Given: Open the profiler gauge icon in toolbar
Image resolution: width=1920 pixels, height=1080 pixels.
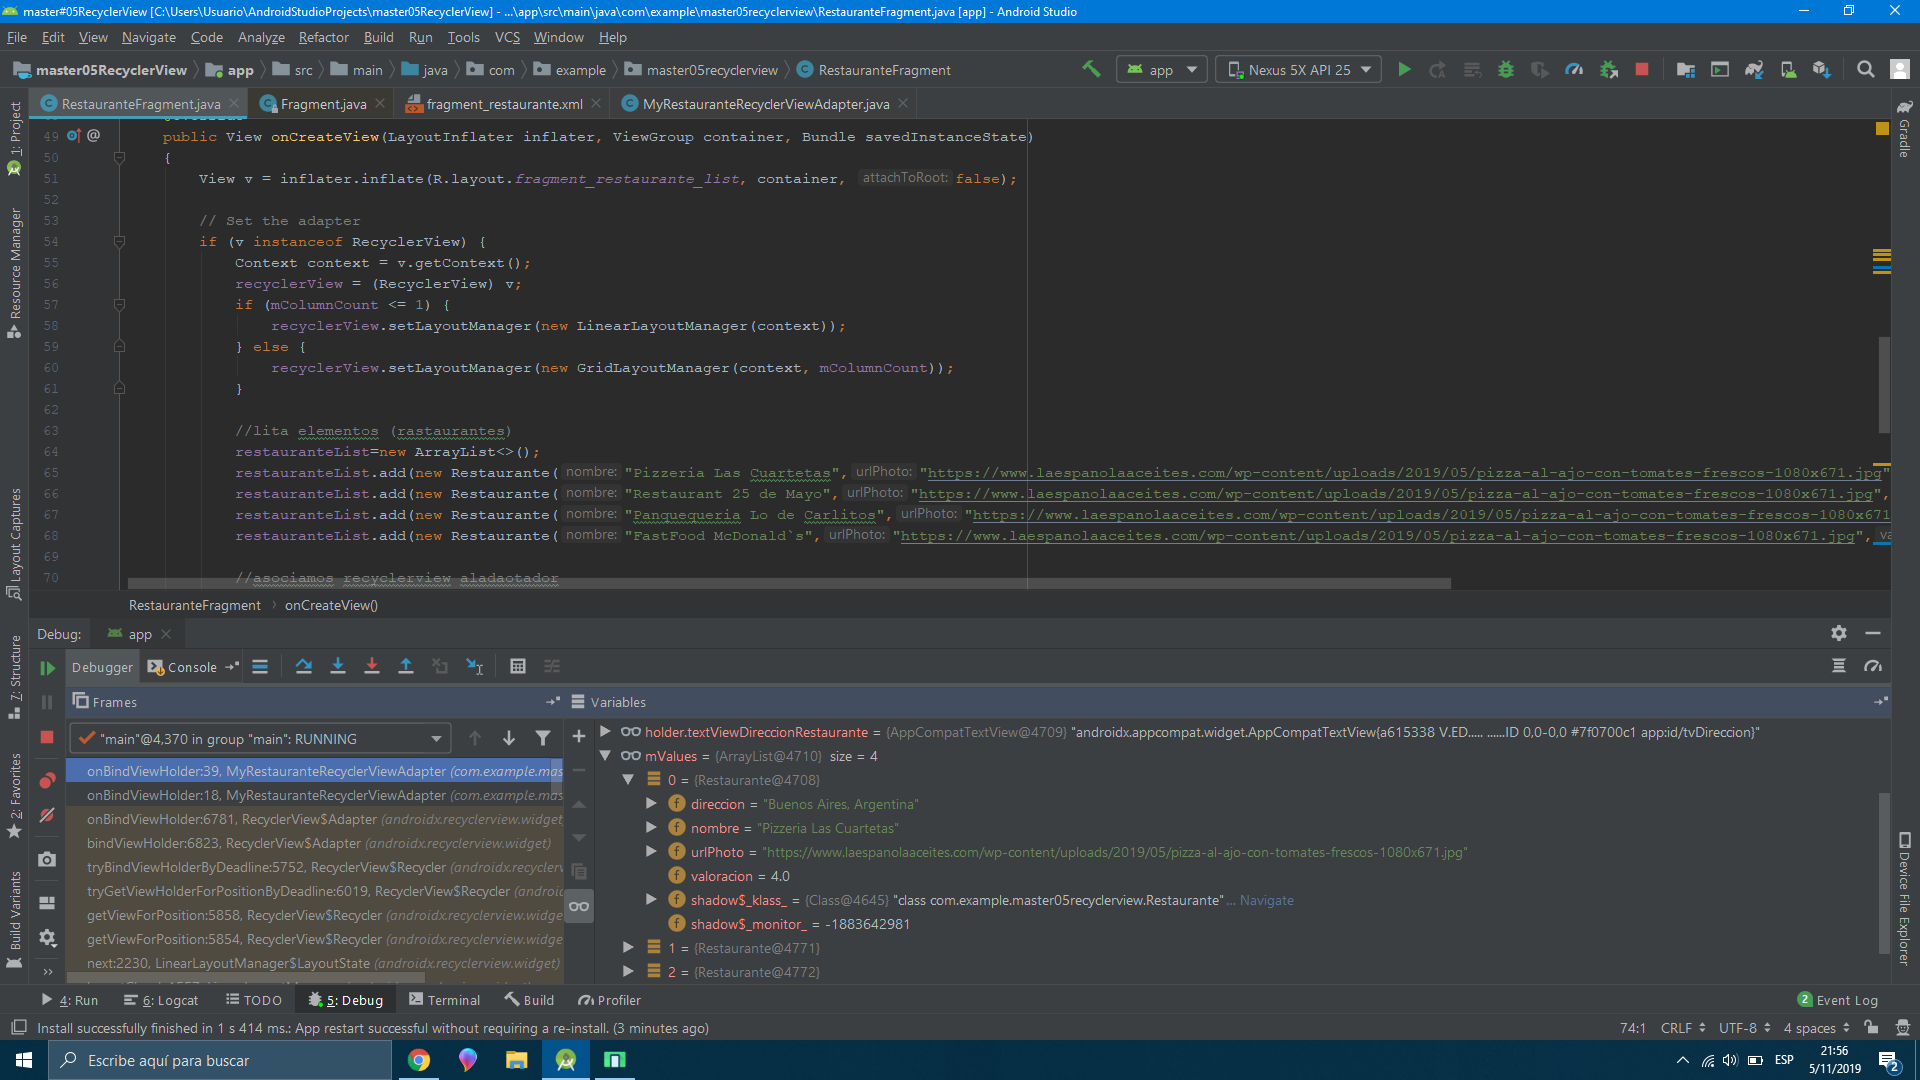Looking at the screenshot, I should point(1573,69).
